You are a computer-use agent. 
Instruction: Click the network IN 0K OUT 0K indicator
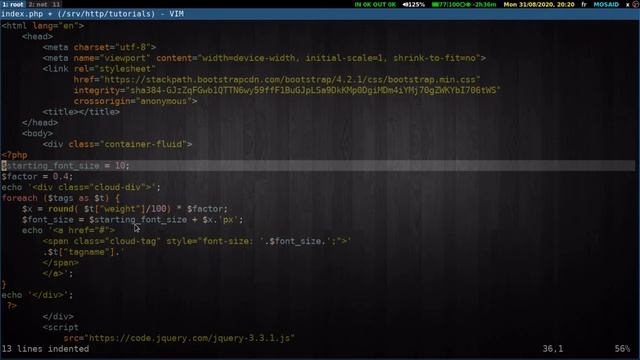click(x=375, y=4)
